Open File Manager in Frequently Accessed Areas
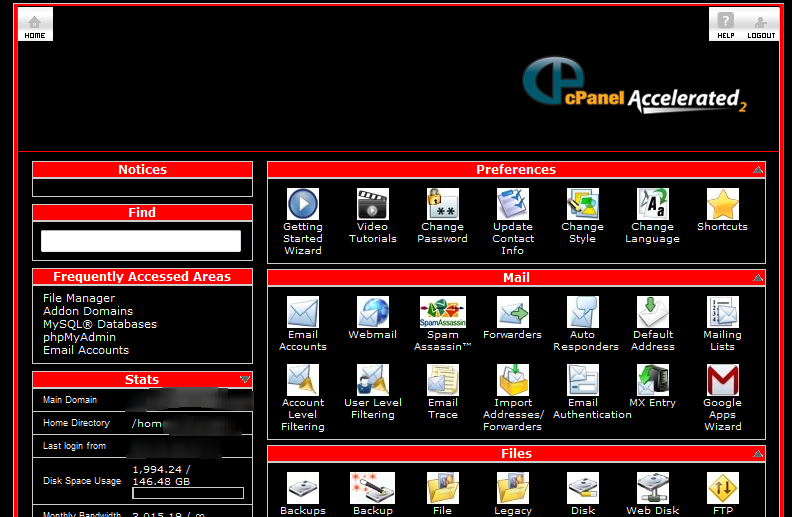Viewport: 792px width, 517px height. click(79, 298)
